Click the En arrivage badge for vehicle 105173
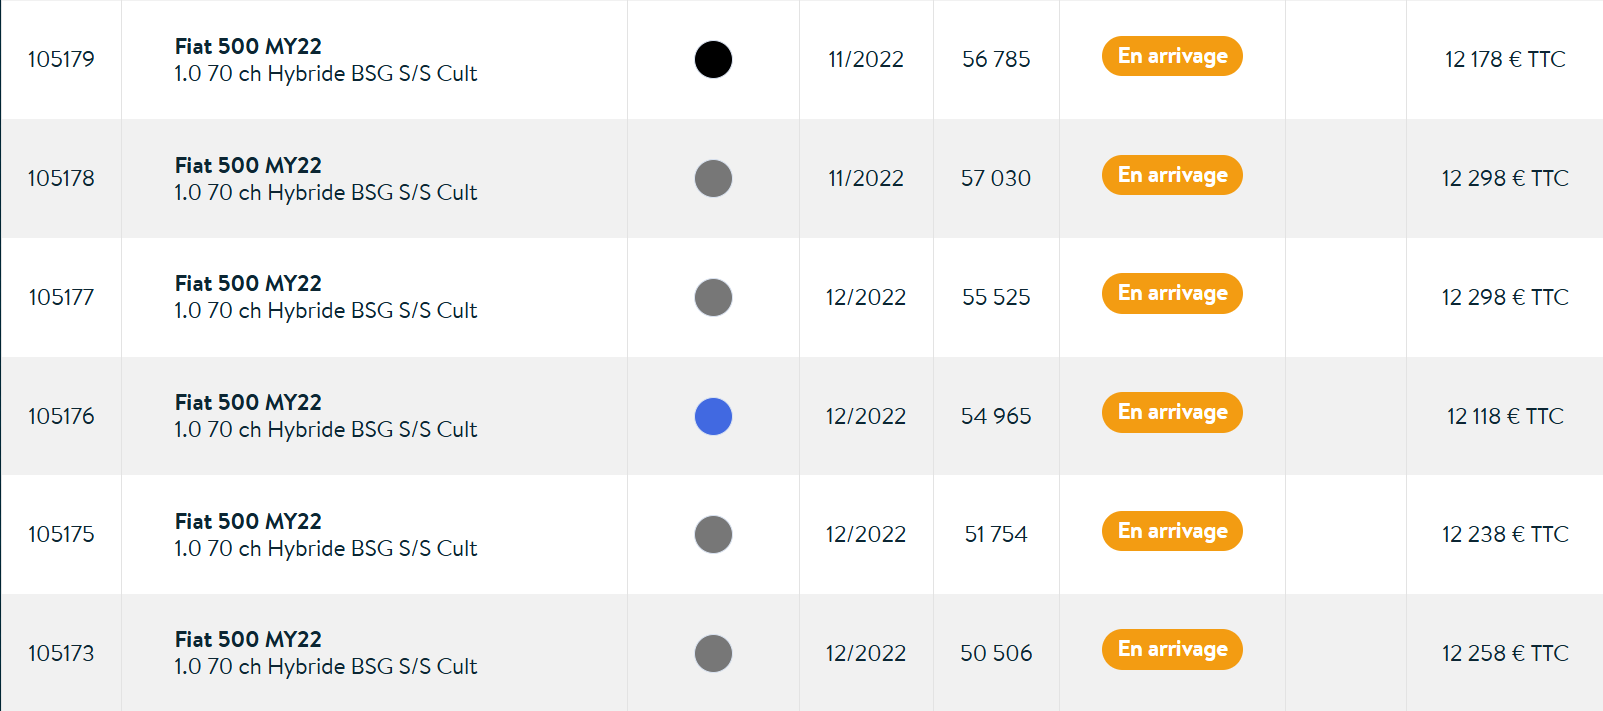 coord(1172,649)
